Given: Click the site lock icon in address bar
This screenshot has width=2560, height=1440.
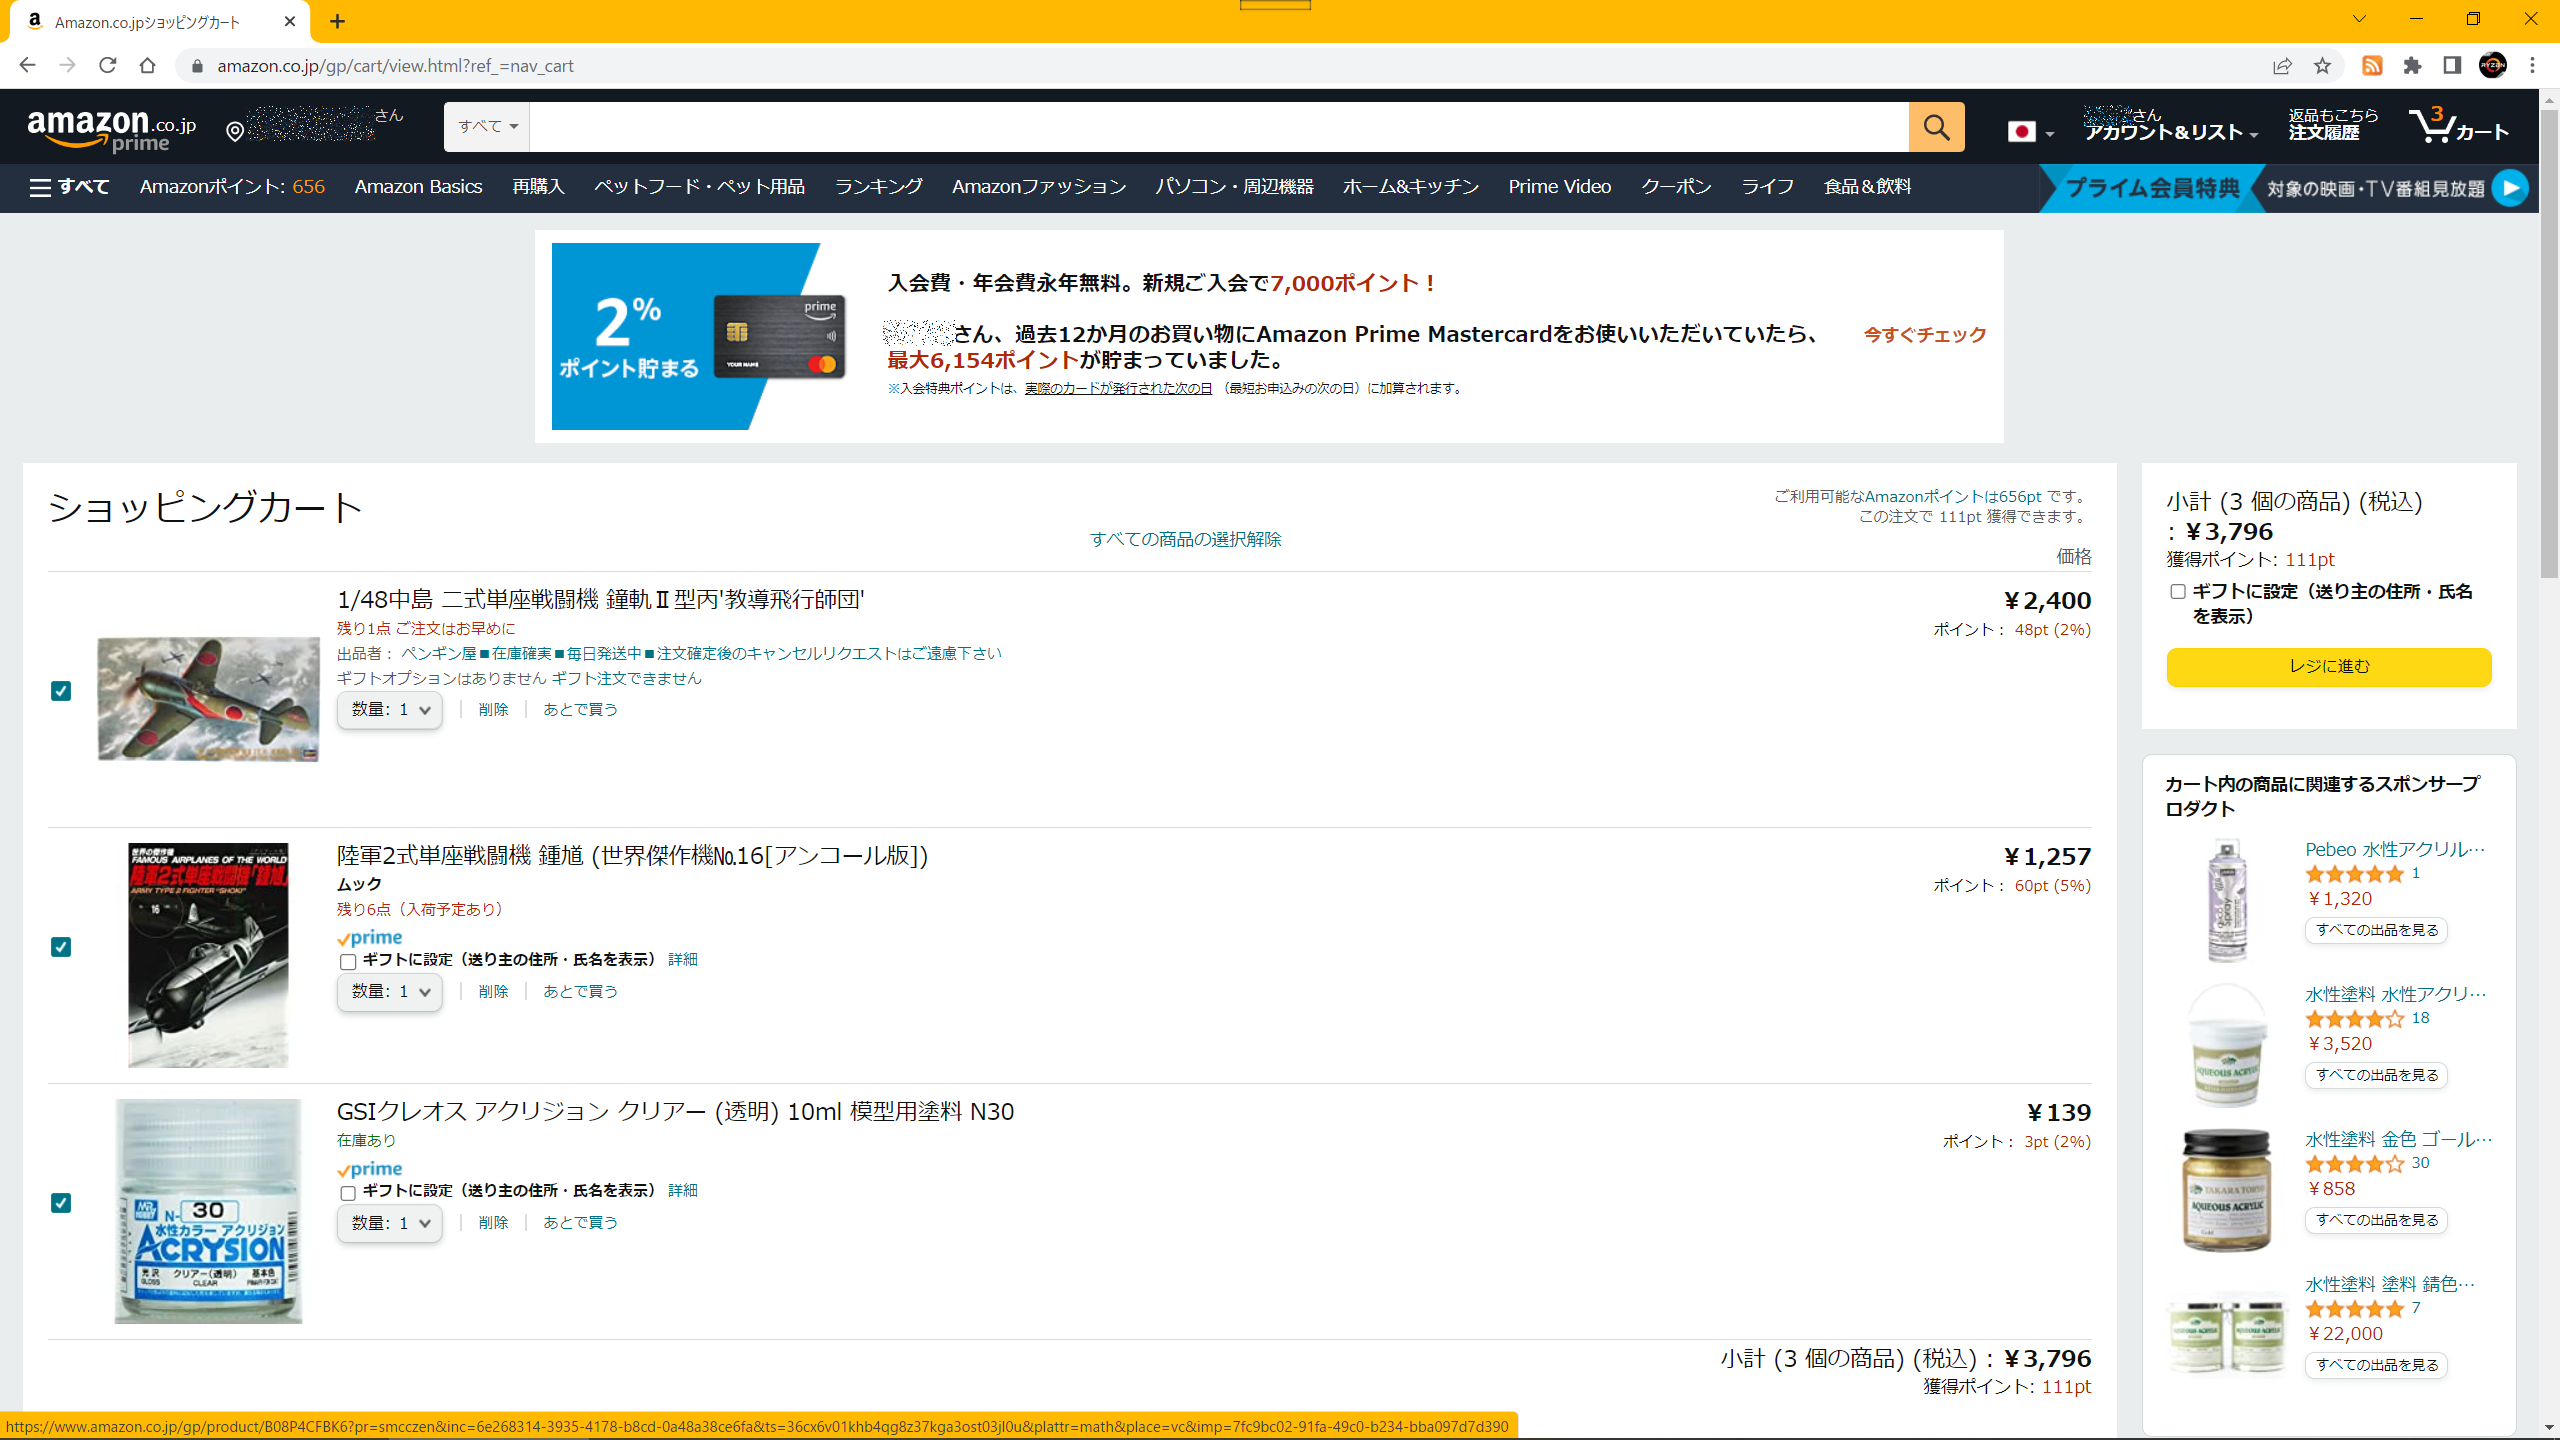Looking at the screenshot, I should tap(197, 66).
